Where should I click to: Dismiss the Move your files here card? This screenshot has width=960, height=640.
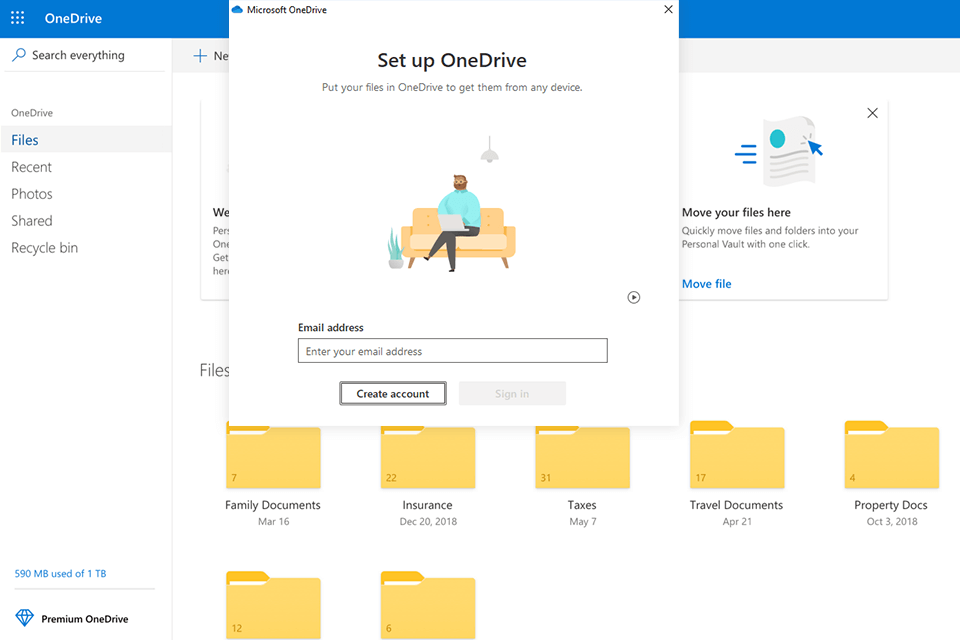point(872,113)
